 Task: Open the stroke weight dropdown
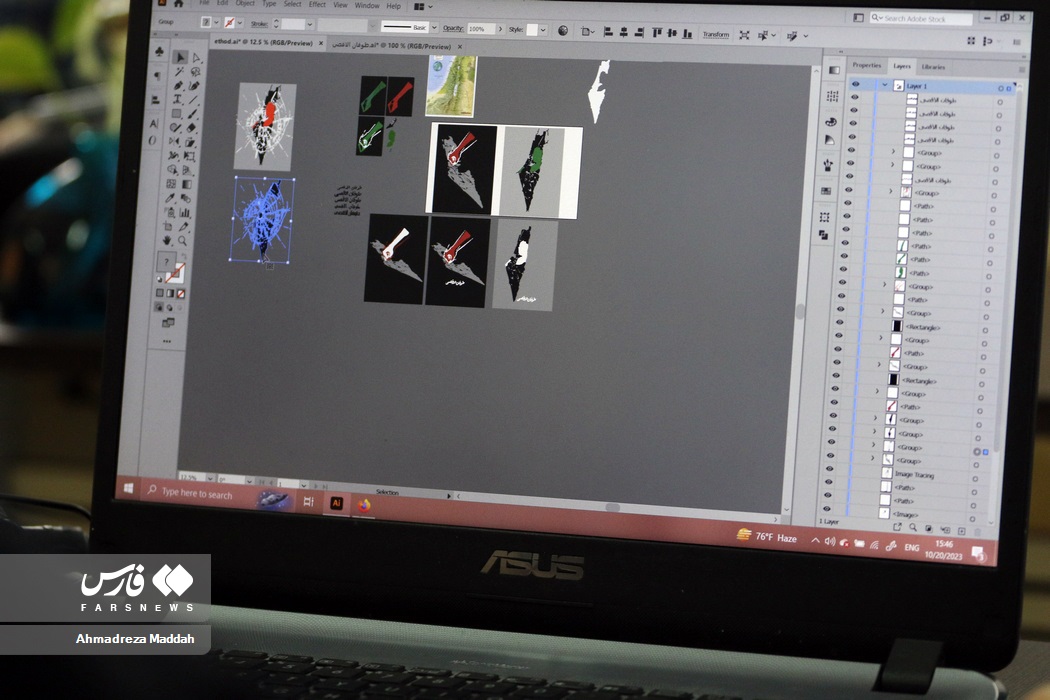[309, 25]
